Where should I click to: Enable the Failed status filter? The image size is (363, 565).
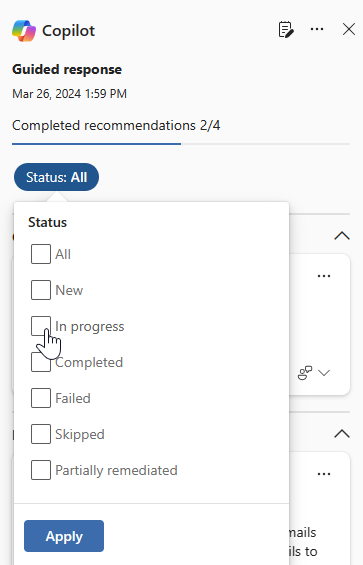pyautogui.click(x=41, y=398)
